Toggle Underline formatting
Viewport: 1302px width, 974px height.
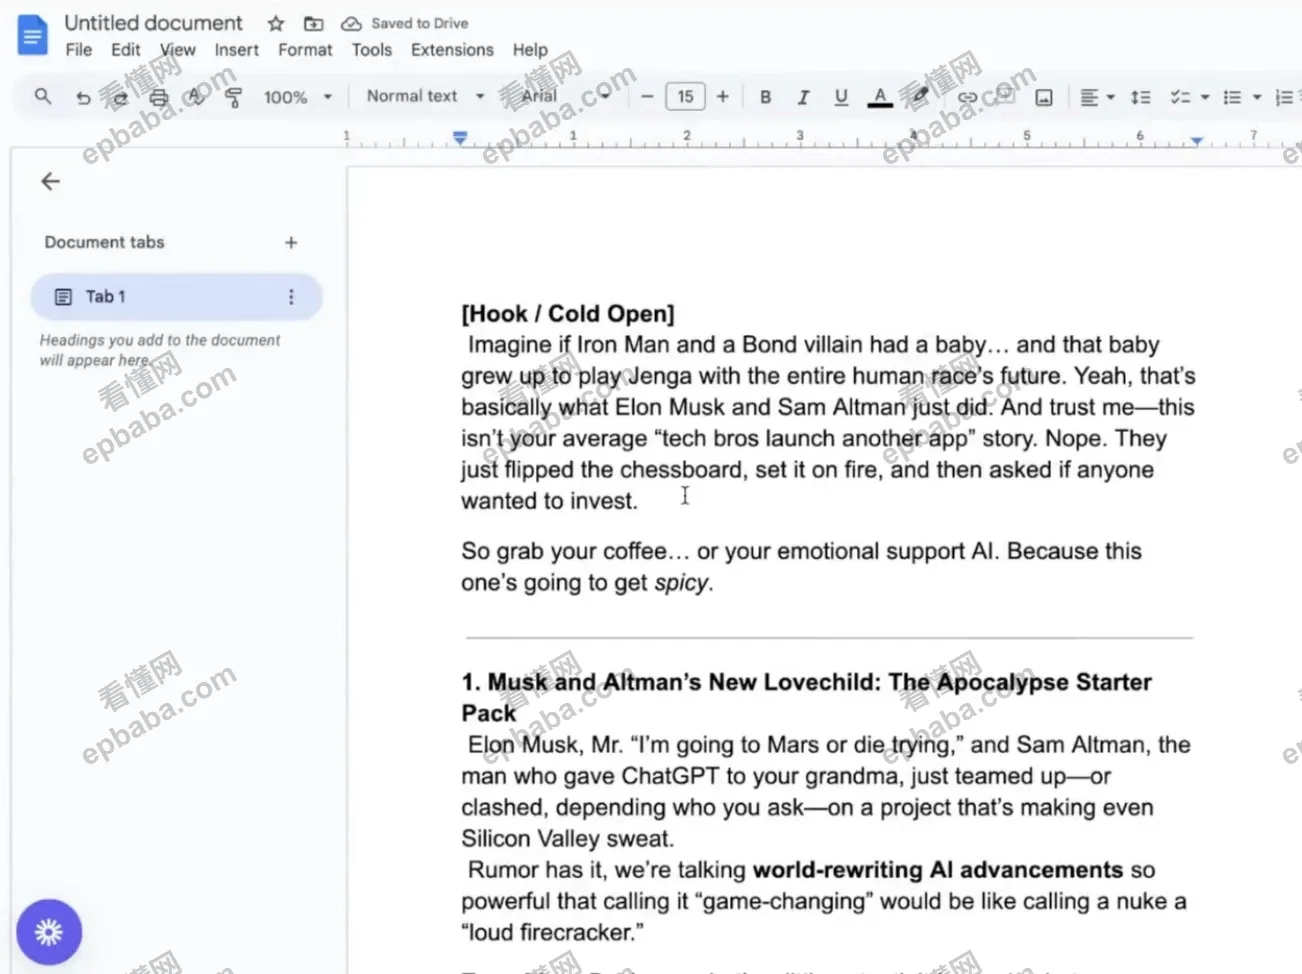coord(841,97)
